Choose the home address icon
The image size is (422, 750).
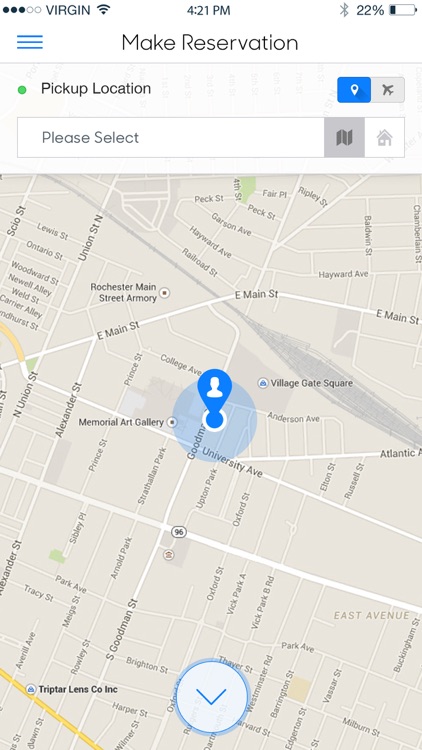384,138
